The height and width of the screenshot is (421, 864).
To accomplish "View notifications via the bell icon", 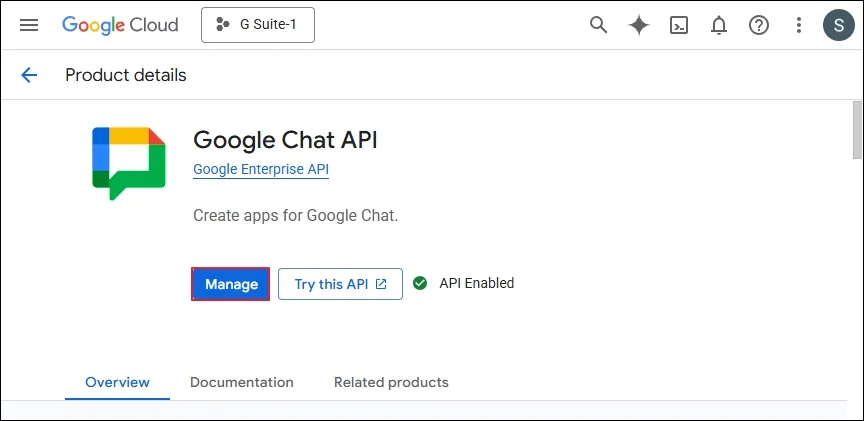I will pos(719,25).
